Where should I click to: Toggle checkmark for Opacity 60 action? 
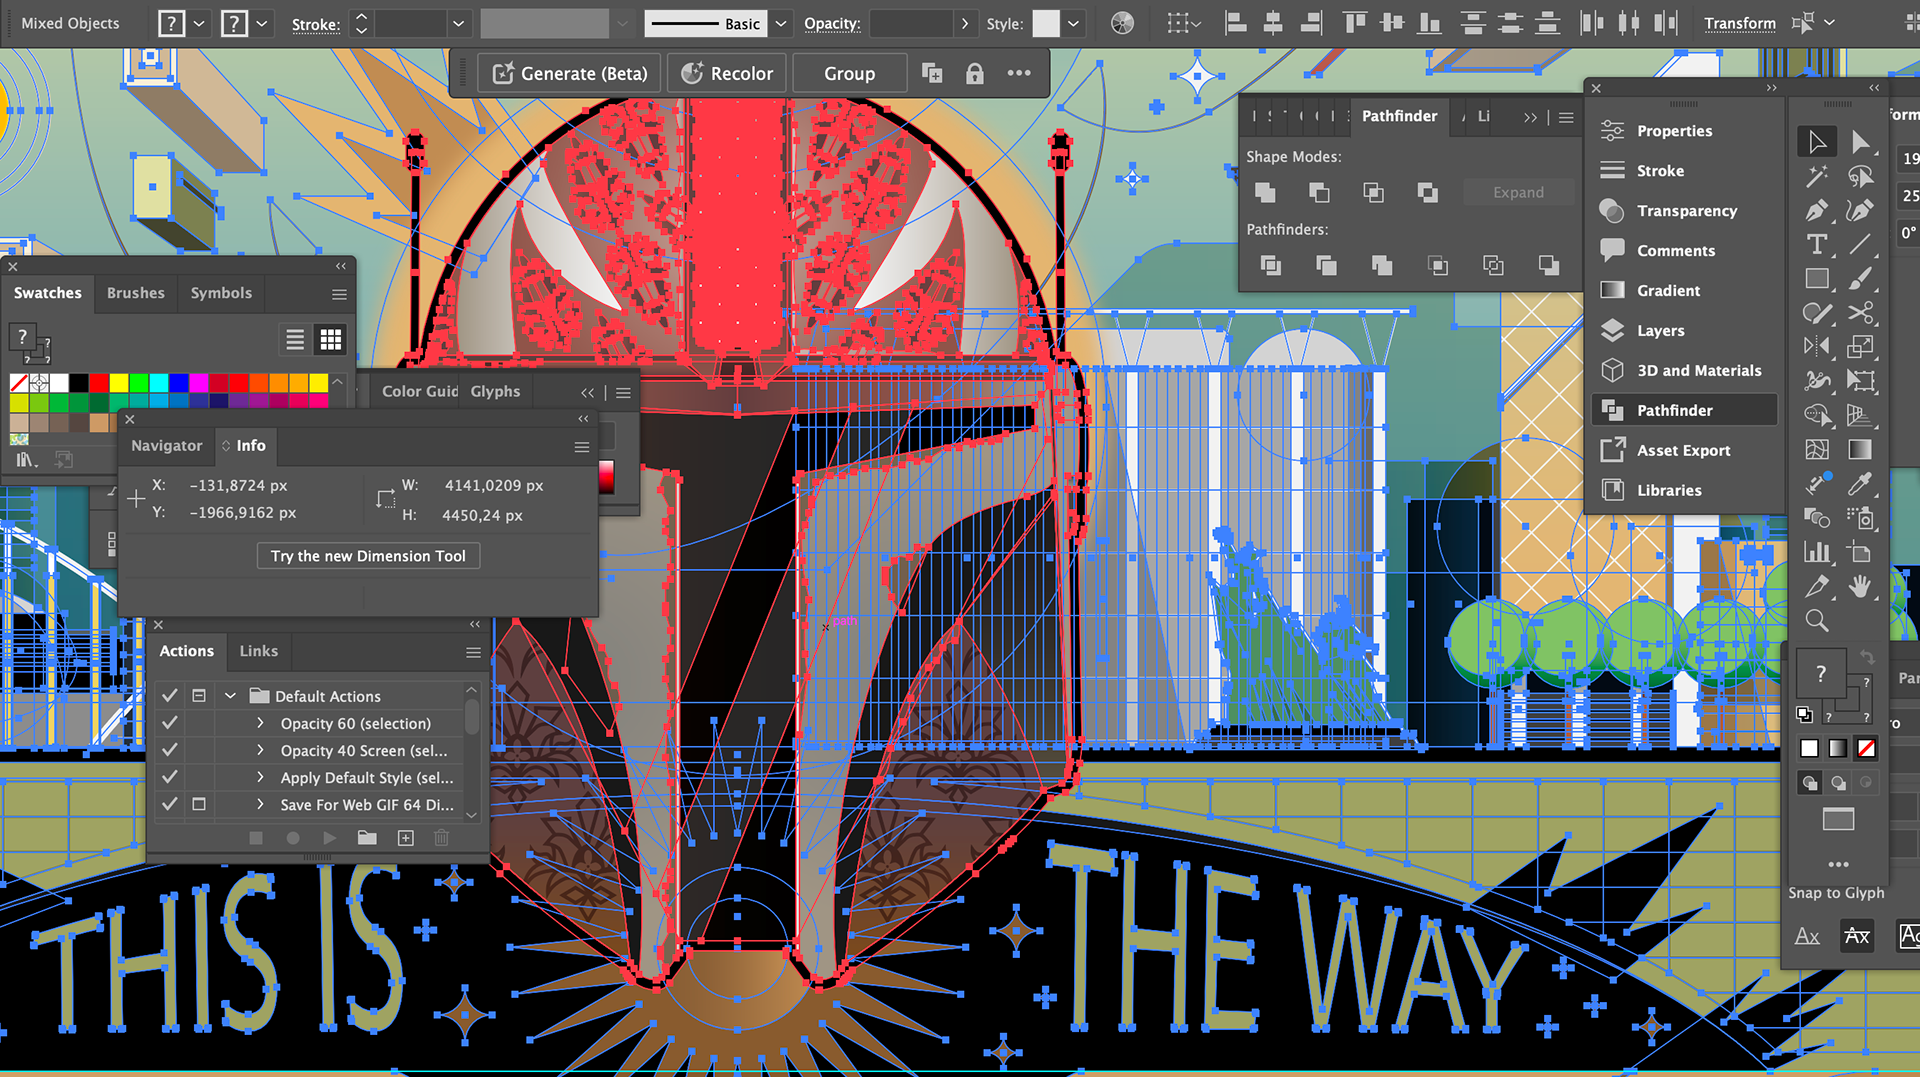click(x=170, y=722)
